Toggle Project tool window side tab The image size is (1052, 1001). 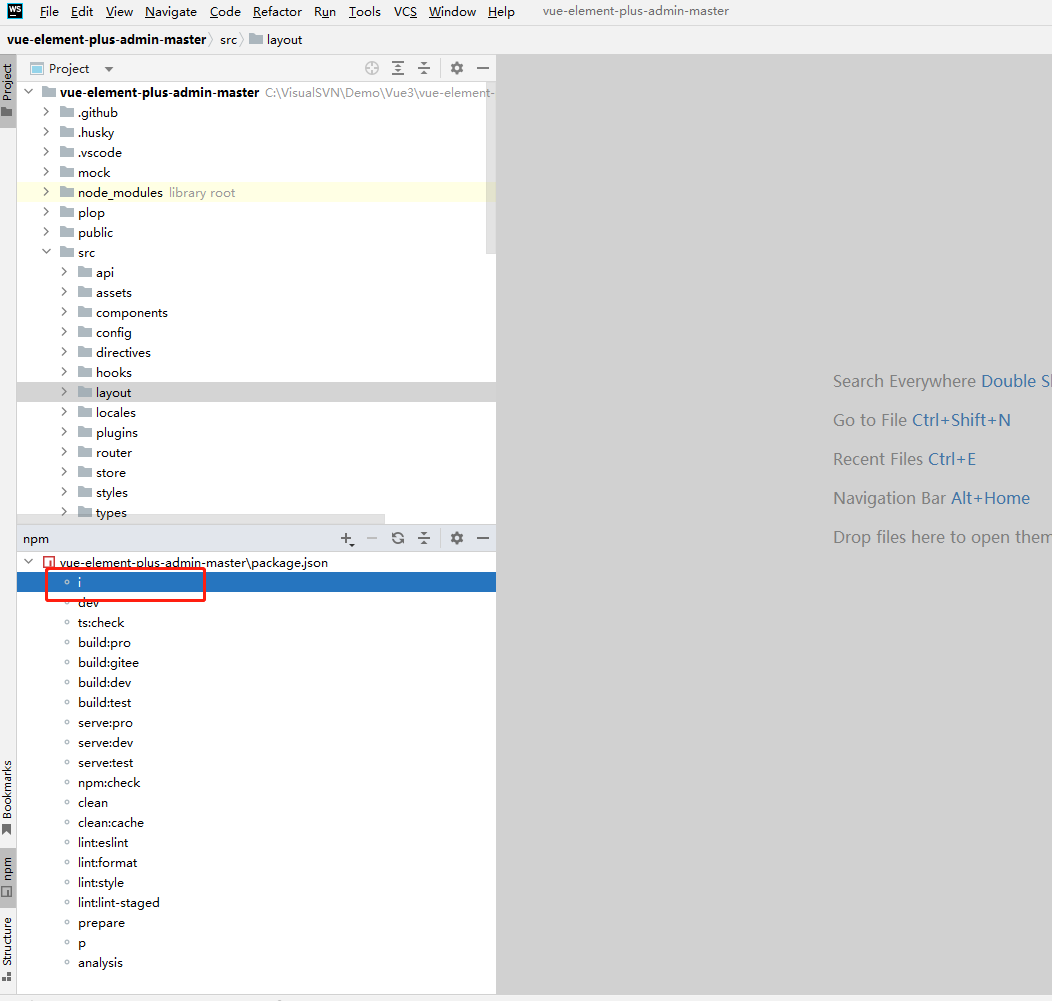(7, 91)
